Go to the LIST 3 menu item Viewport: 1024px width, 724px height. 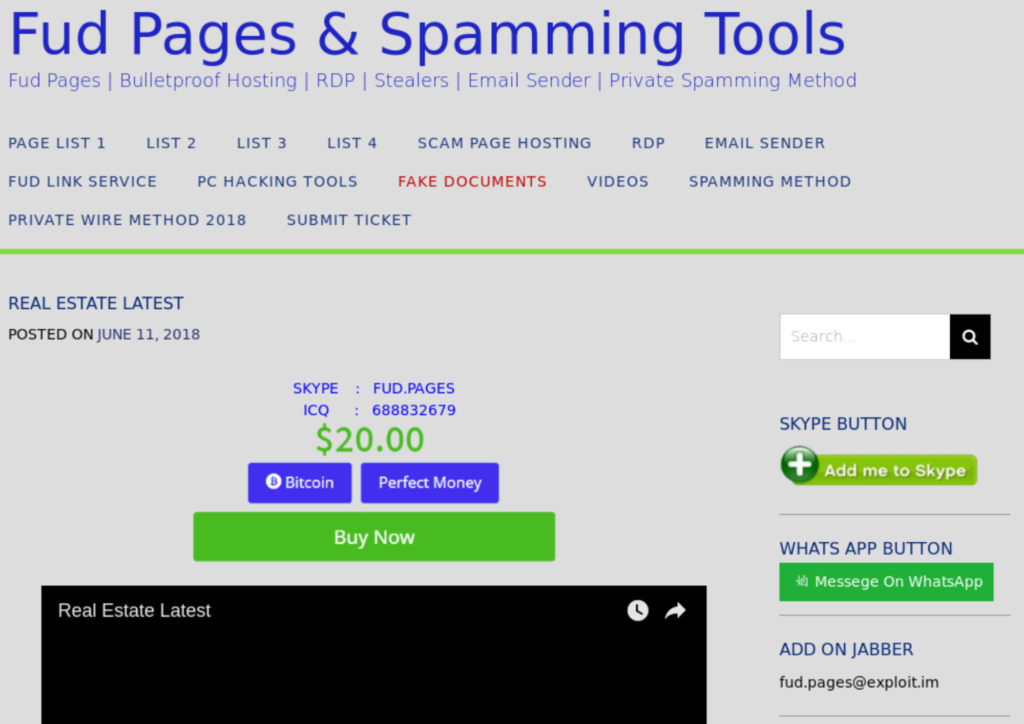point(262,143)
